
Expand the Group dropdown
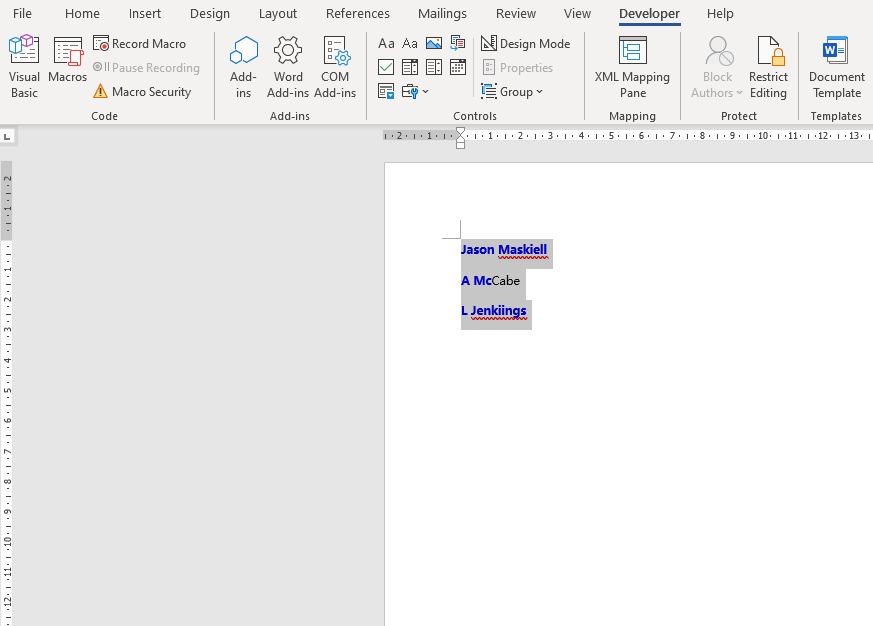[x=512, y=91]
